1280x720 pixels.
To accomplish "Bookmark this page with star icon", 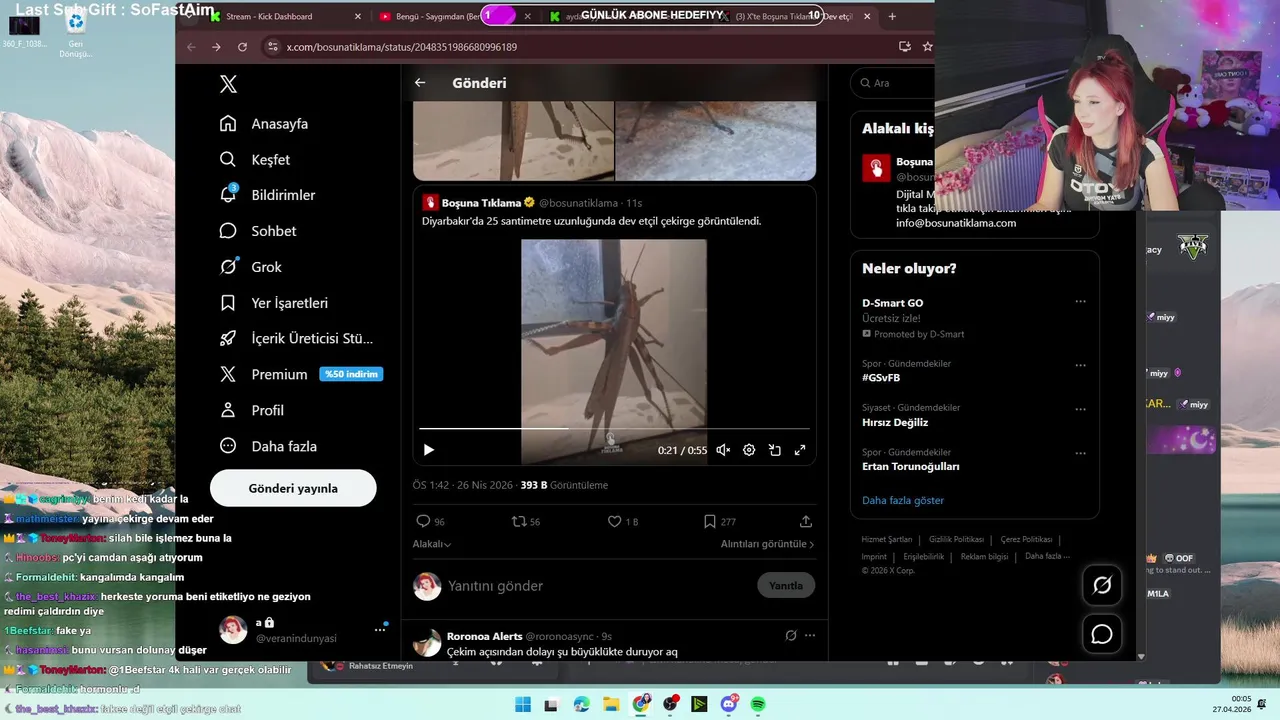I will [927, 47].
